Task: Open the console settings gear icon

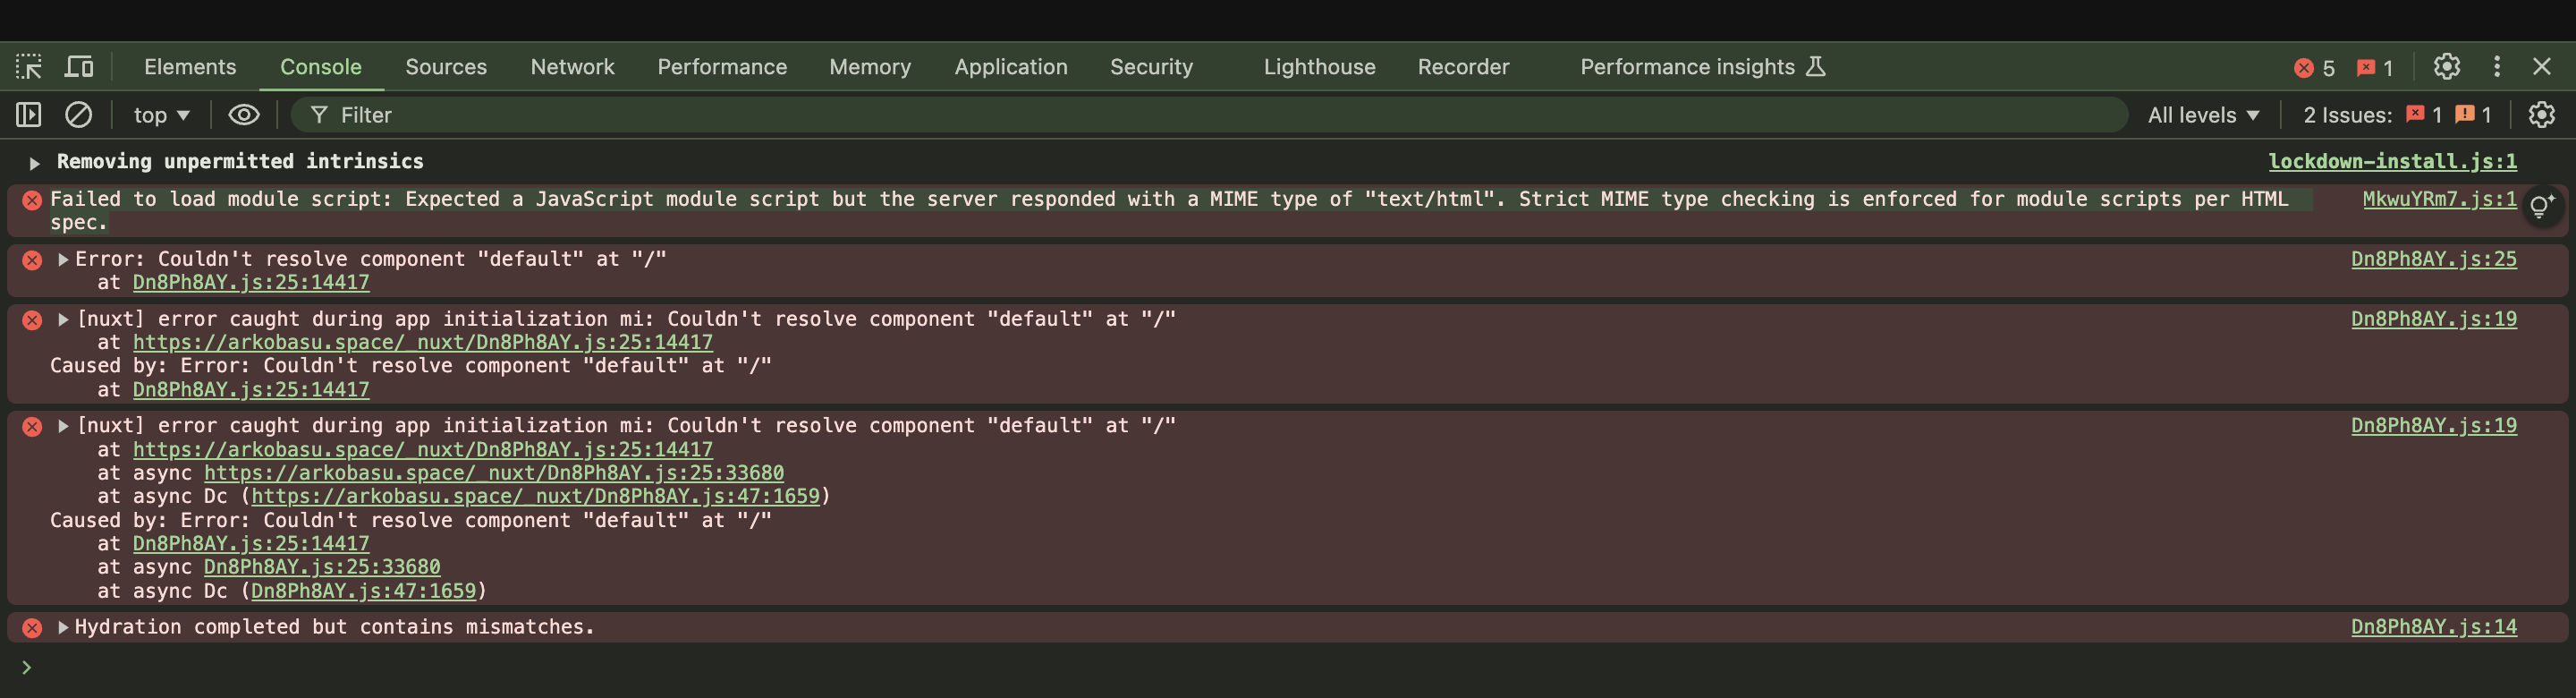Action: coord(2541,115)
